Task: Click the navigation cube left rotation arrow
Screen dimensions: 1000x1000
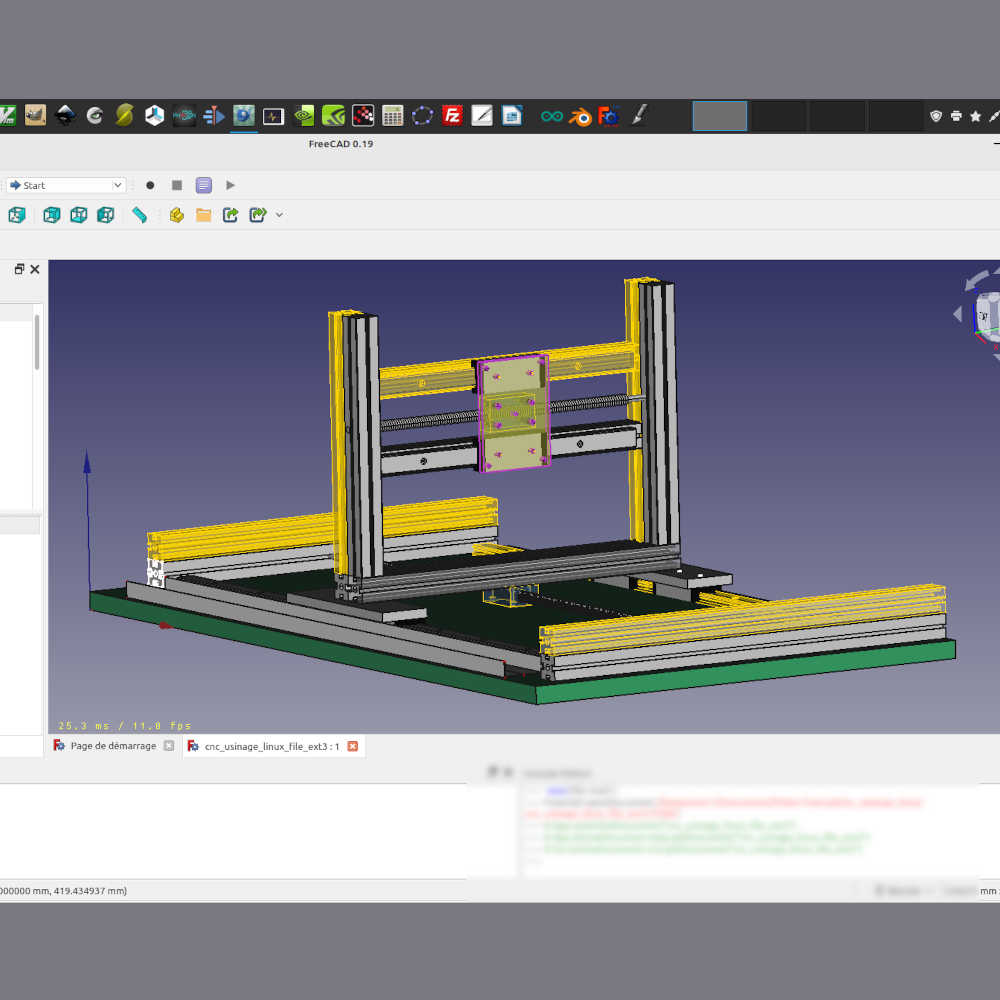Action: (x=957, y=314)
